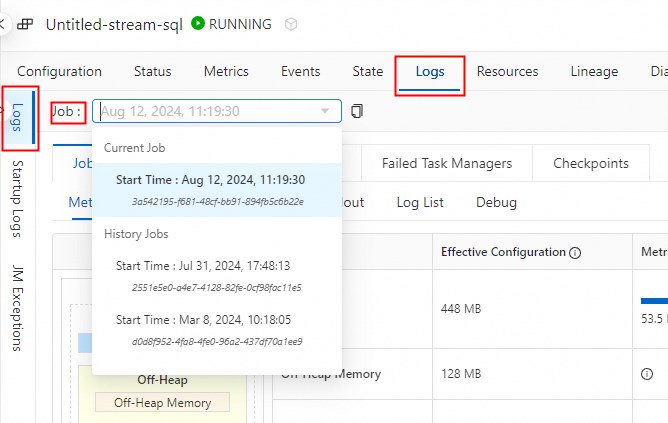Click the job ID 2551e5e0-a4e7-4128-82fe-0cf98fac11e5

click(216, 288)
